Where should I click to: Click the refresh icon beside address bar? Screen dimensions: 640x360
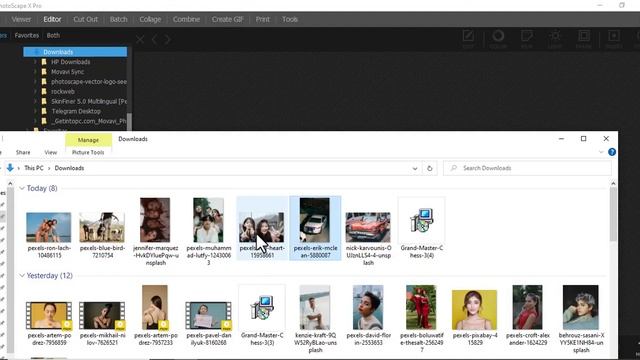click(x=429, y=168)
